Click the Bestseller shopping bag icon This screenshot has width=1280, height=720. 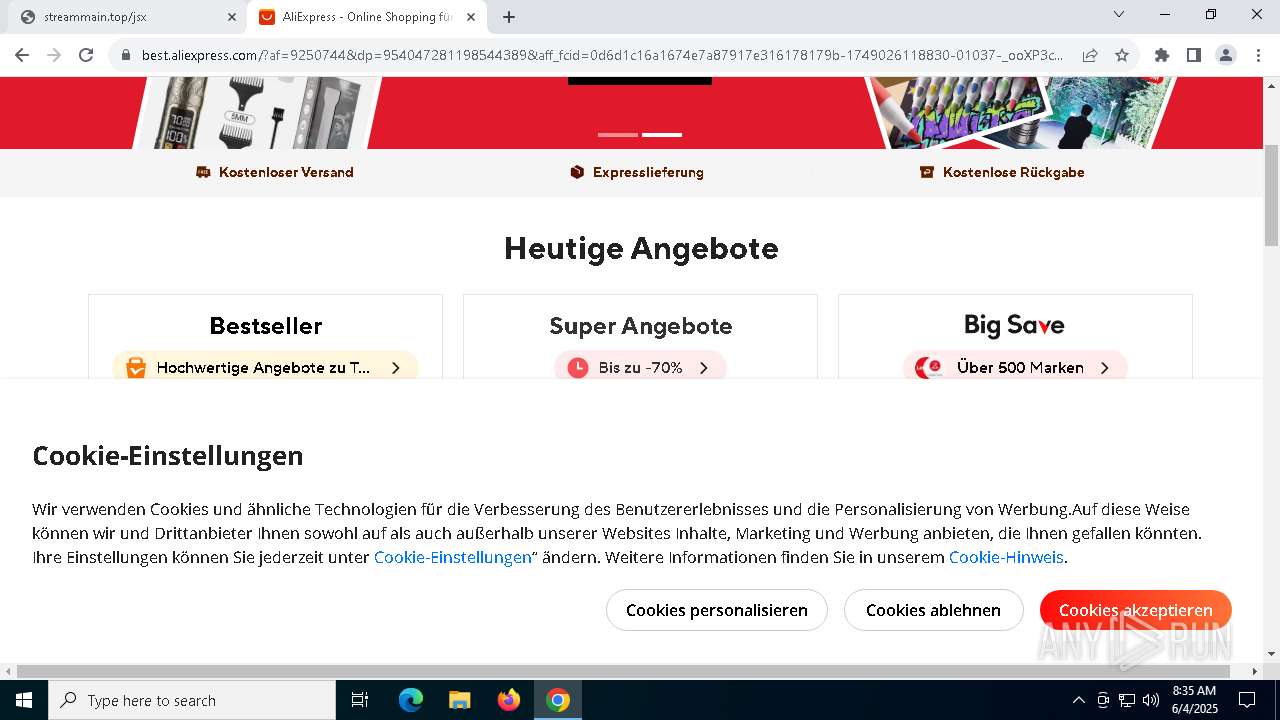click(136, 368)
